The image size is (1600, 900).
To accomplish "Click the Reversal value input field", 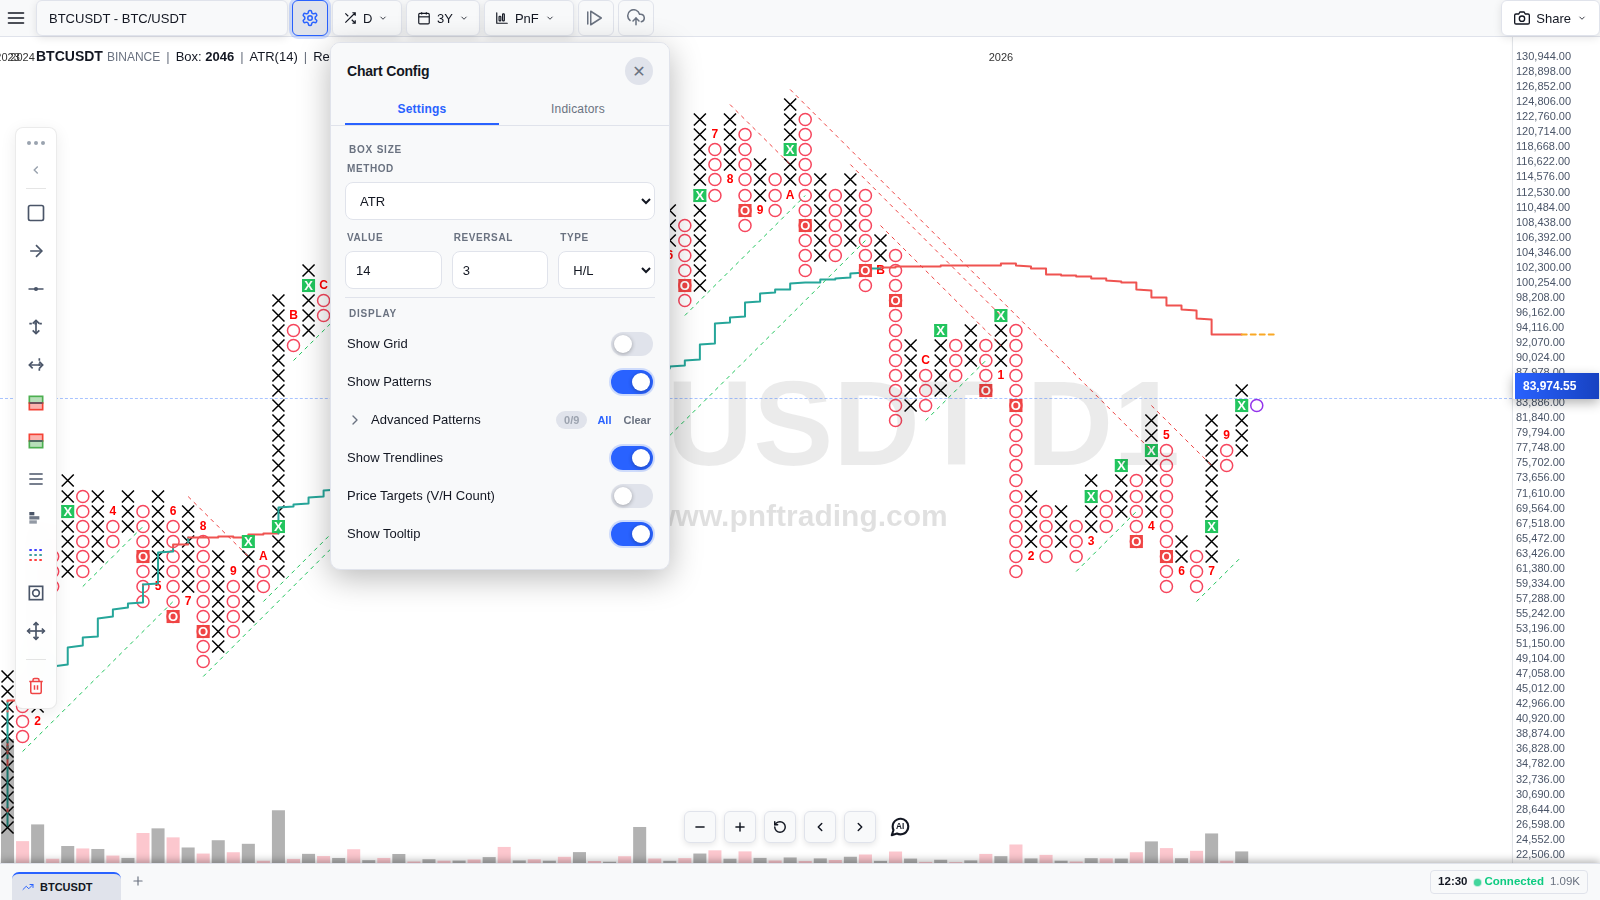I will [500, 270].
